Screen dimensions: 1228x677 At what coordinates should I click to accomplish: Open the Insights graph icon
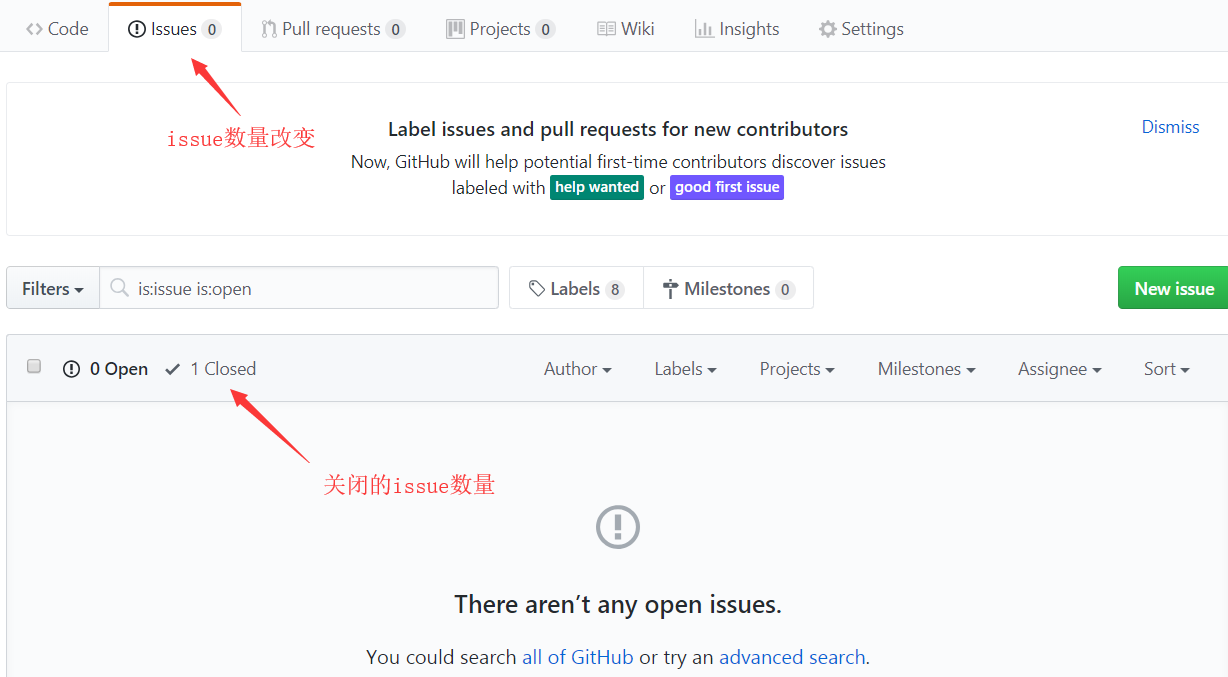[703, 29]
